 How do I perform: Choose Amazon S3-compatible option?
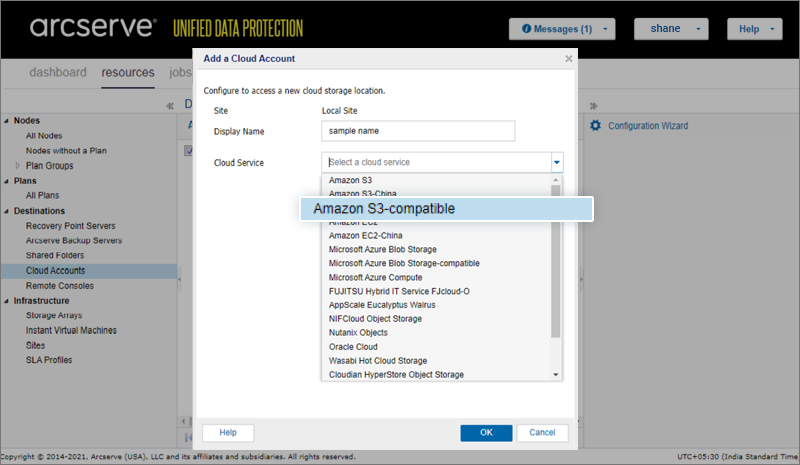coord(446,209)
